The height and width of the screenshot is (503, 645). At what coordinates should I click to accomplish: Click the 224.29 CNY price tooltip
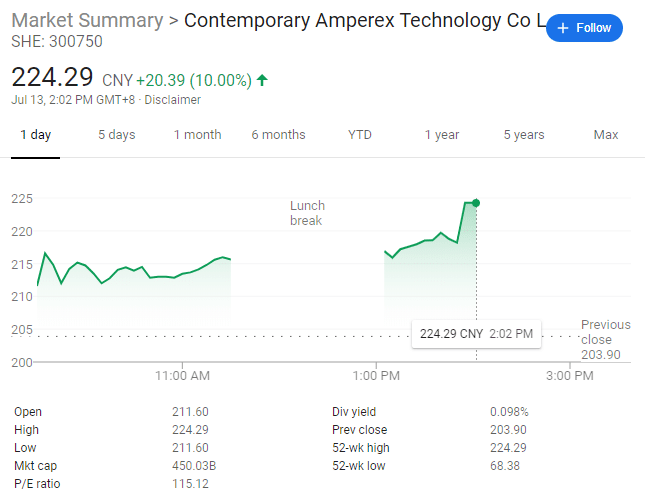click(476, 334)
